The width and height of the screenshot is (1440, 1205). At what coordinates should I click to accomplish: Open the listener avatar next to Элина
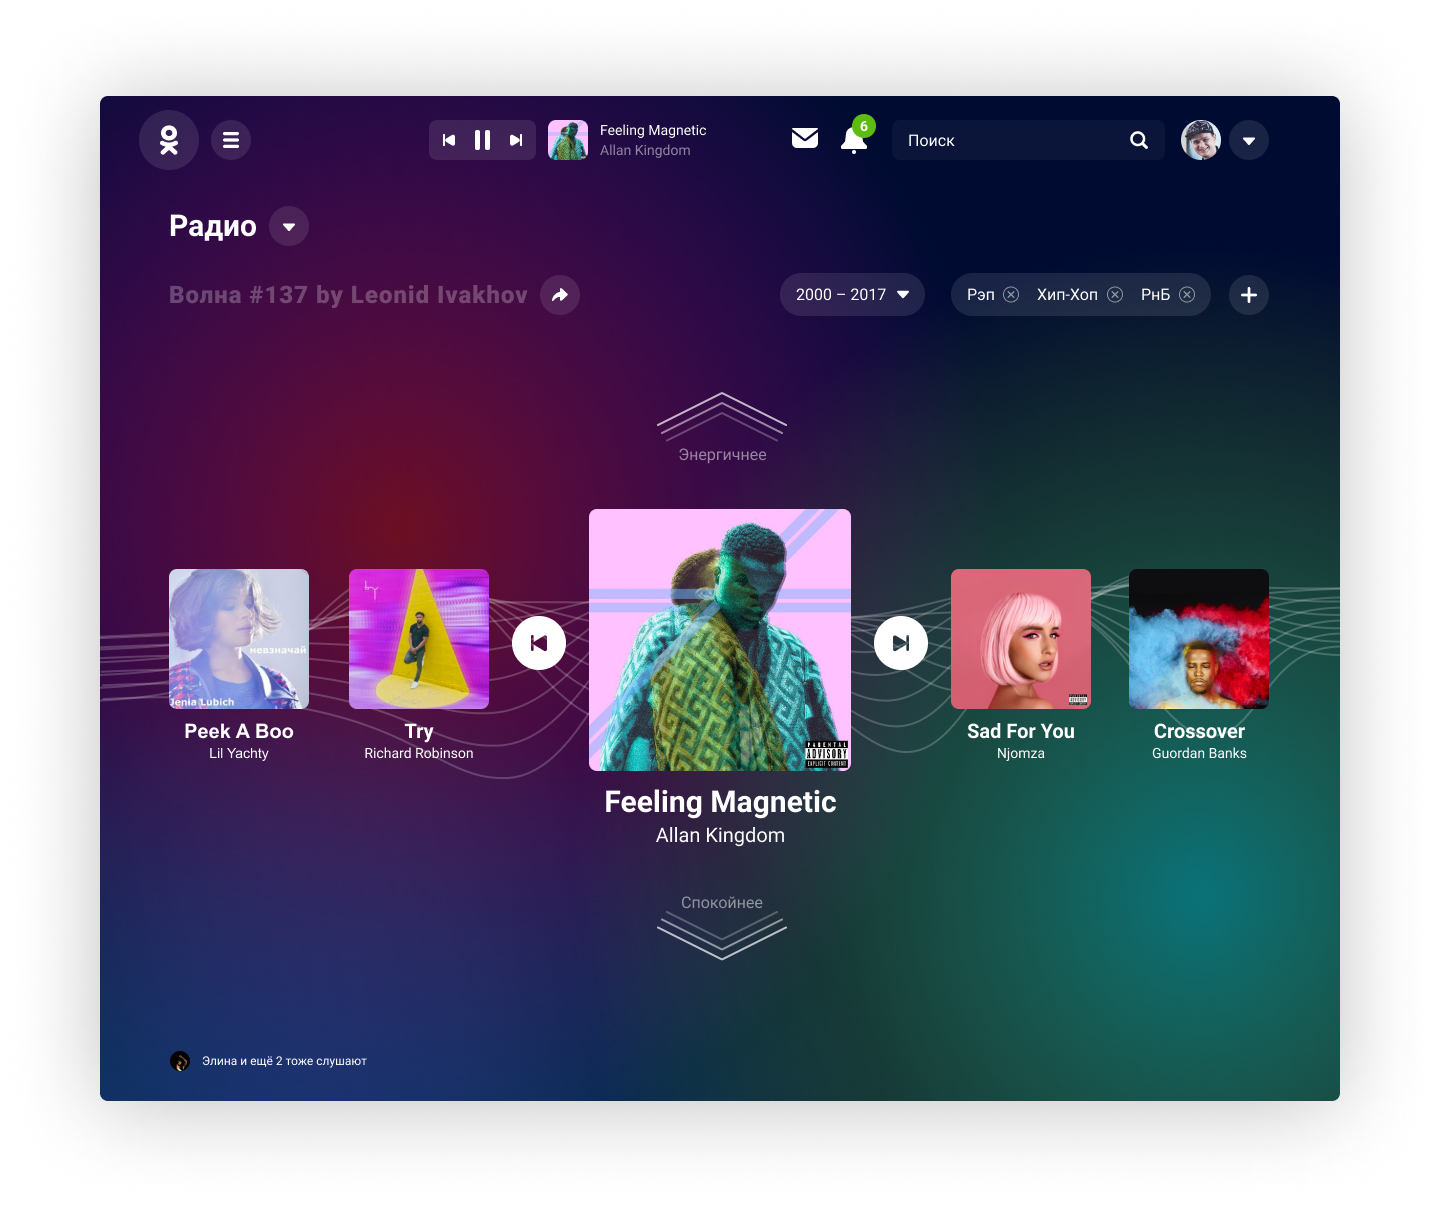click(x=180, y=1061)
